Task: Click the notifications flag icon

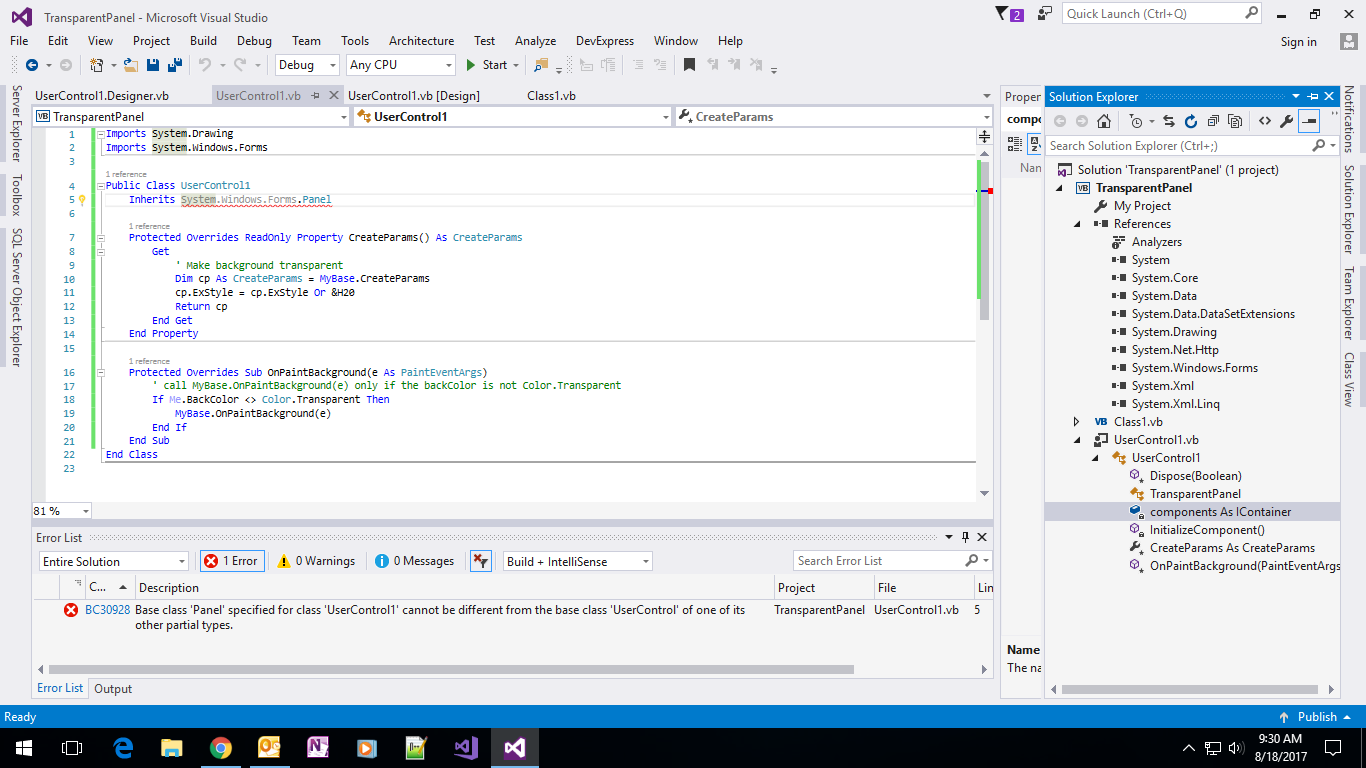Action: [1003, 14]
